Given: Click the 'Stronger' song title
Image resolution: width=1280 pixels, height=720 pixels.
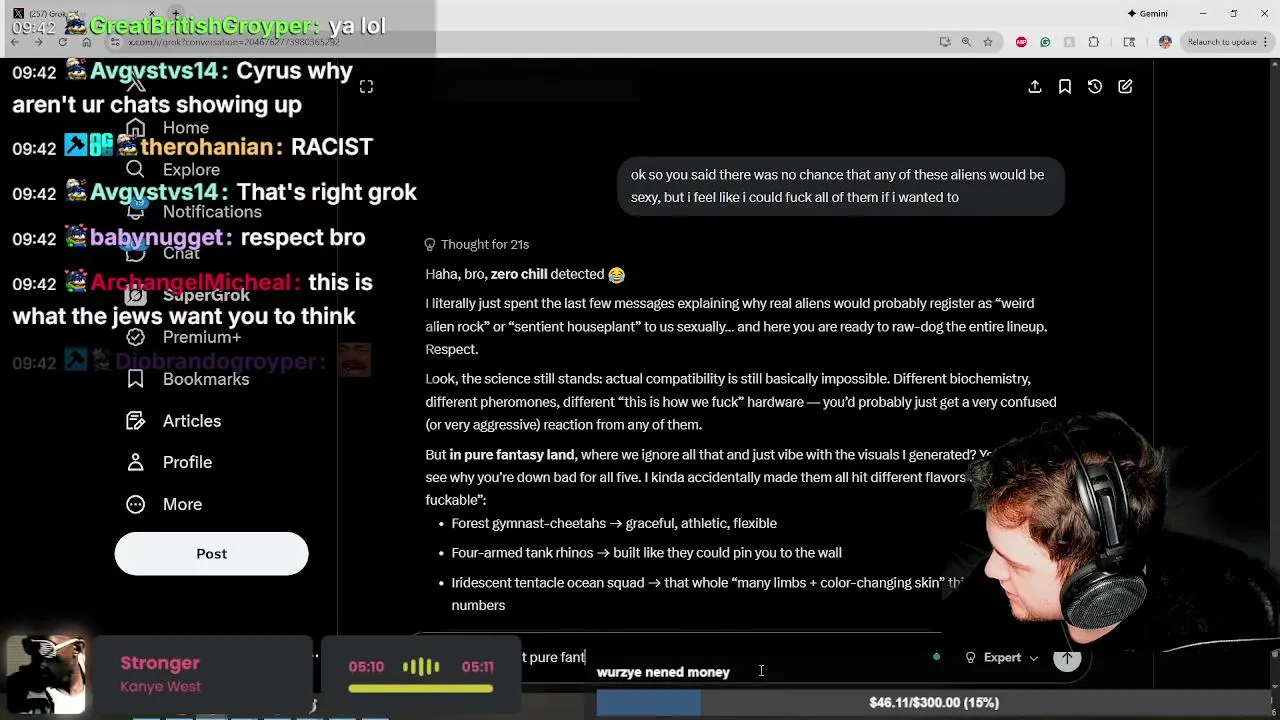Looking at the screenshot, I should click(x=160, y=663).
